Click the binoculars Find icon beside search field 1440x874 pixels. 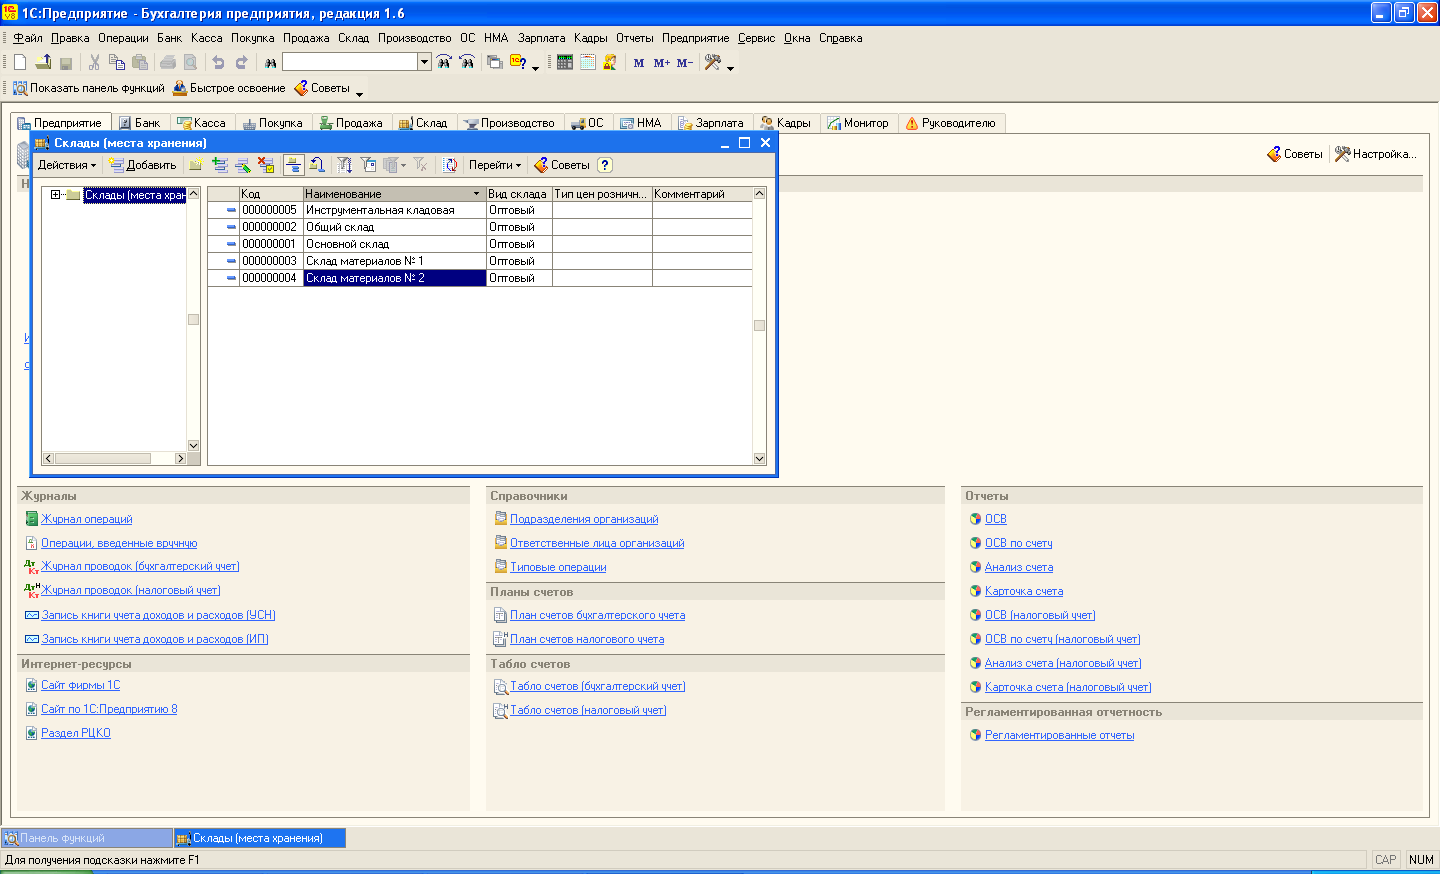click(270, 62)
